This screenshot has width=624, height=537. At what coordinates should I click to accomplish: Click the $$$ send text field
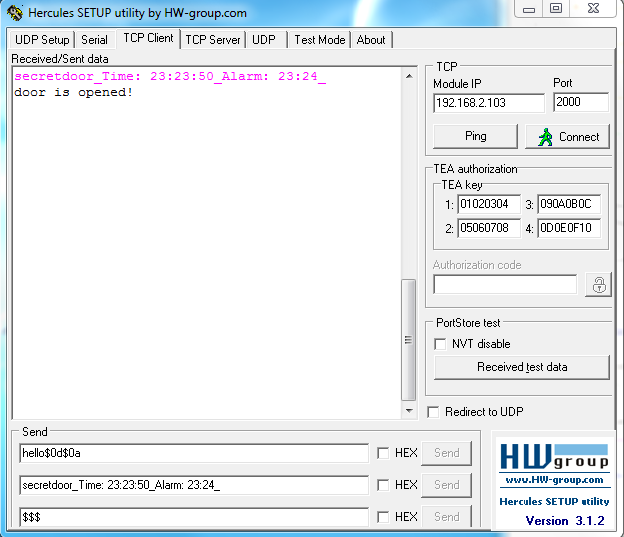click(194, 517)
